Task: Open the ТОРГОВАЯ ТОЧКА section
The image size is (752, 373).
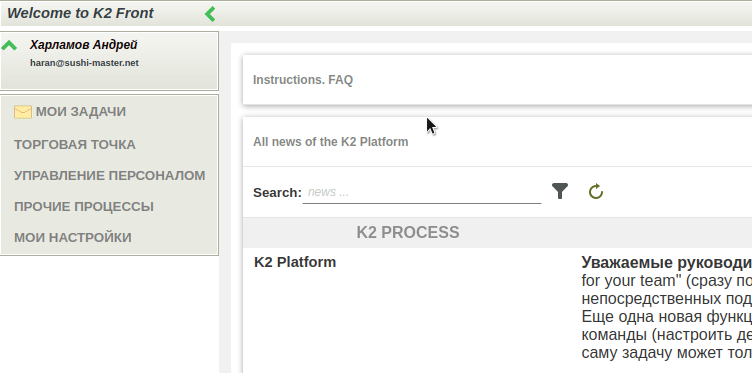Action: point(75,145)
